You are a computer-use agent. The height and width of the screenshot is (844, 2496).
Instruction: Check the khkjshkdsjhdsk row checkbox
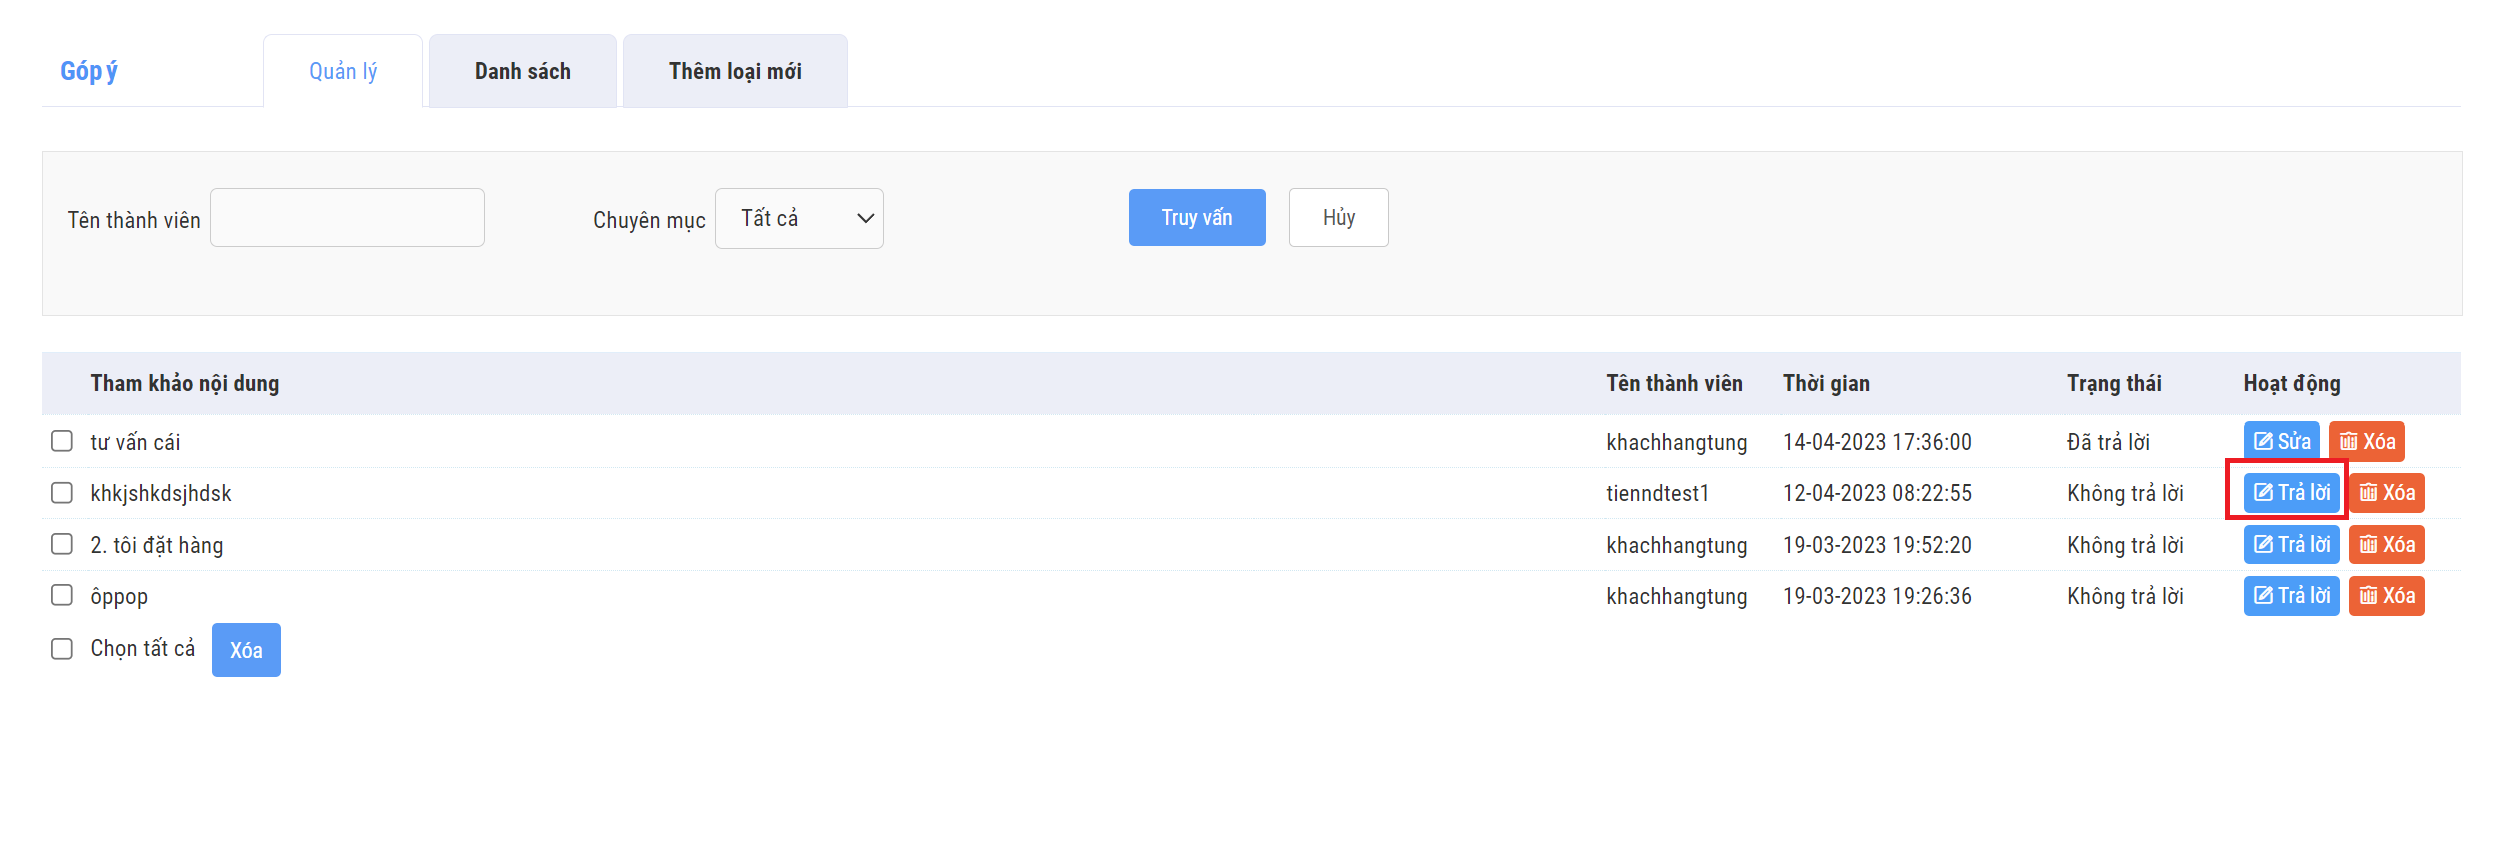pyautogui.click(x=62, y=493)
